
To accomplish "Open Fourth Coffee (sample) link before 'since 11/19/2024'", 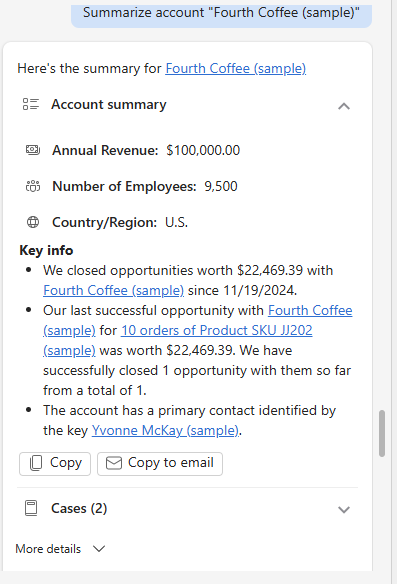I will [x=113, y=291].
